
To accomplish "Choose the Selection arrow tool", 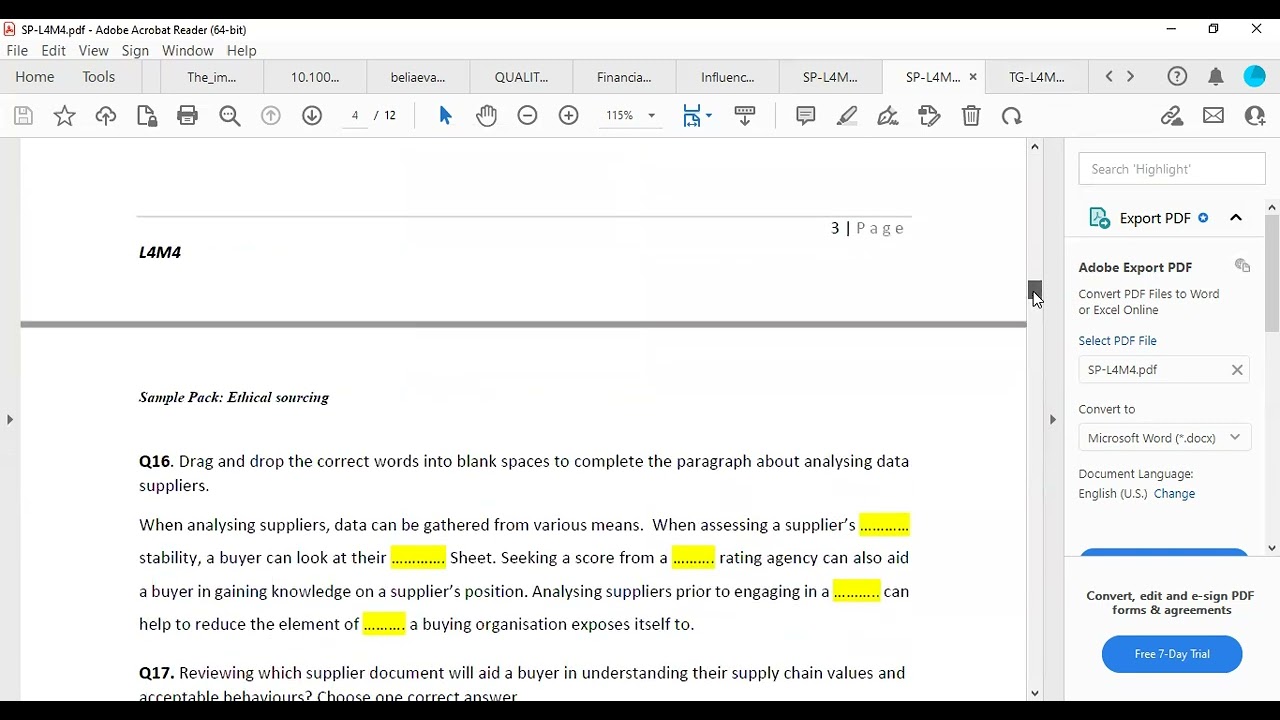I will point(446,116).
